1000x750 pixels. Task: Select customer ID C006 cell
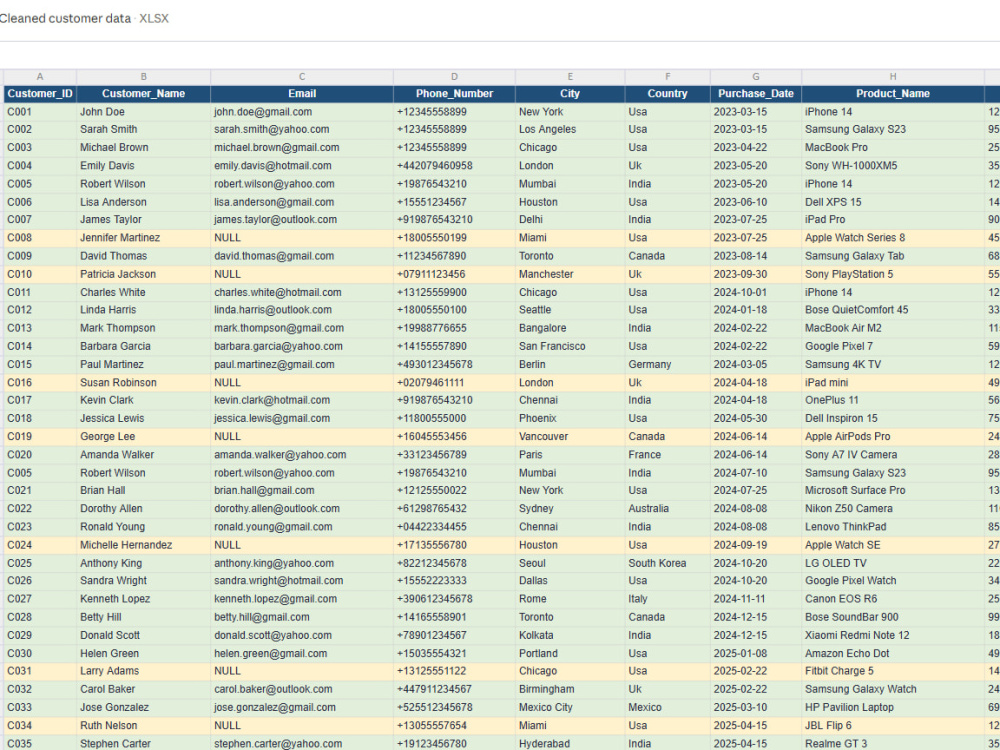(40, 202)
